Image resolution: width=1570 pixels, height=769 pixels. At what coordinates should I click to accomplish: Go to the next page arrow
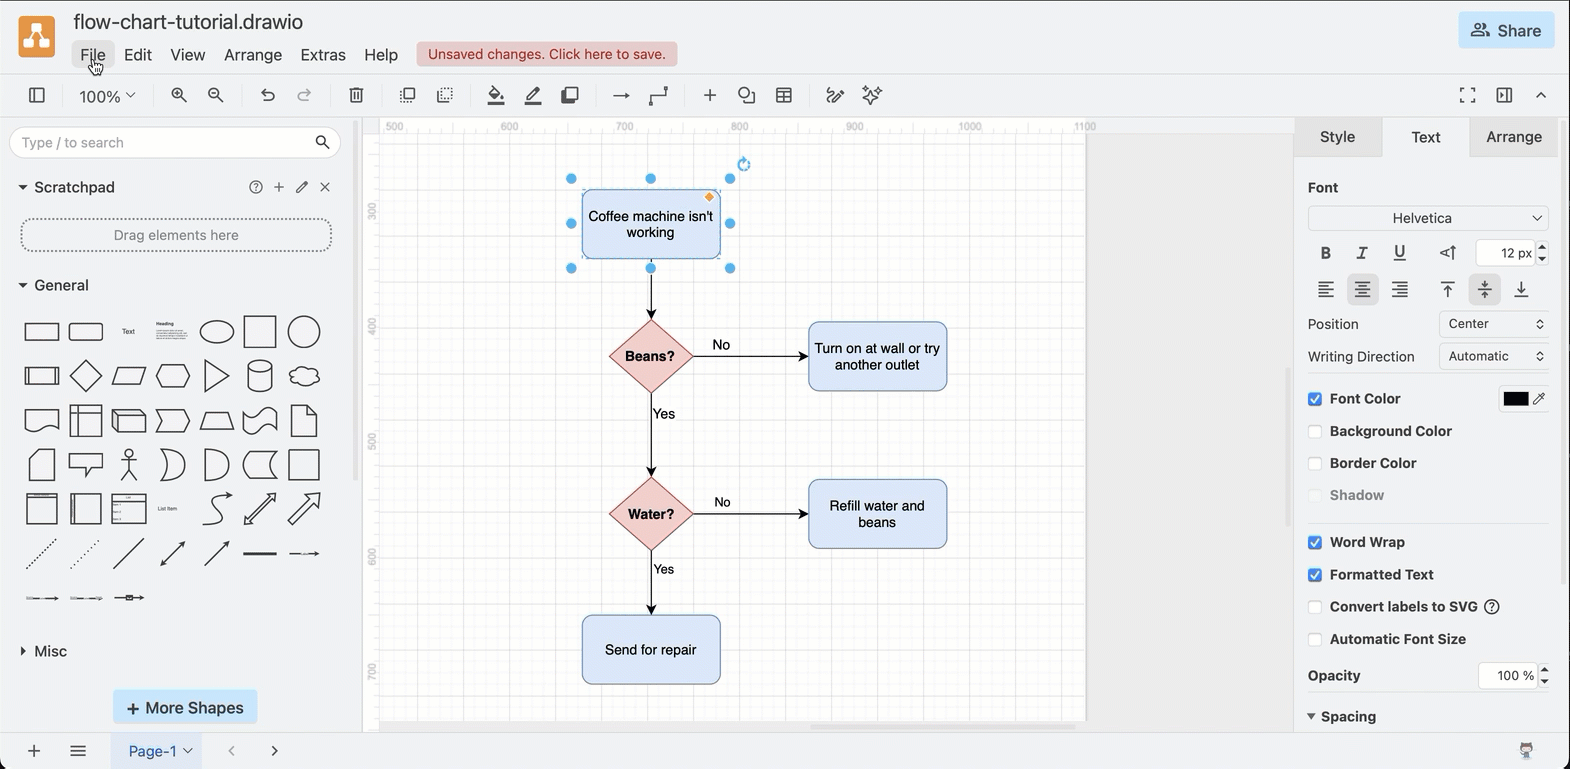pos(274,751)
